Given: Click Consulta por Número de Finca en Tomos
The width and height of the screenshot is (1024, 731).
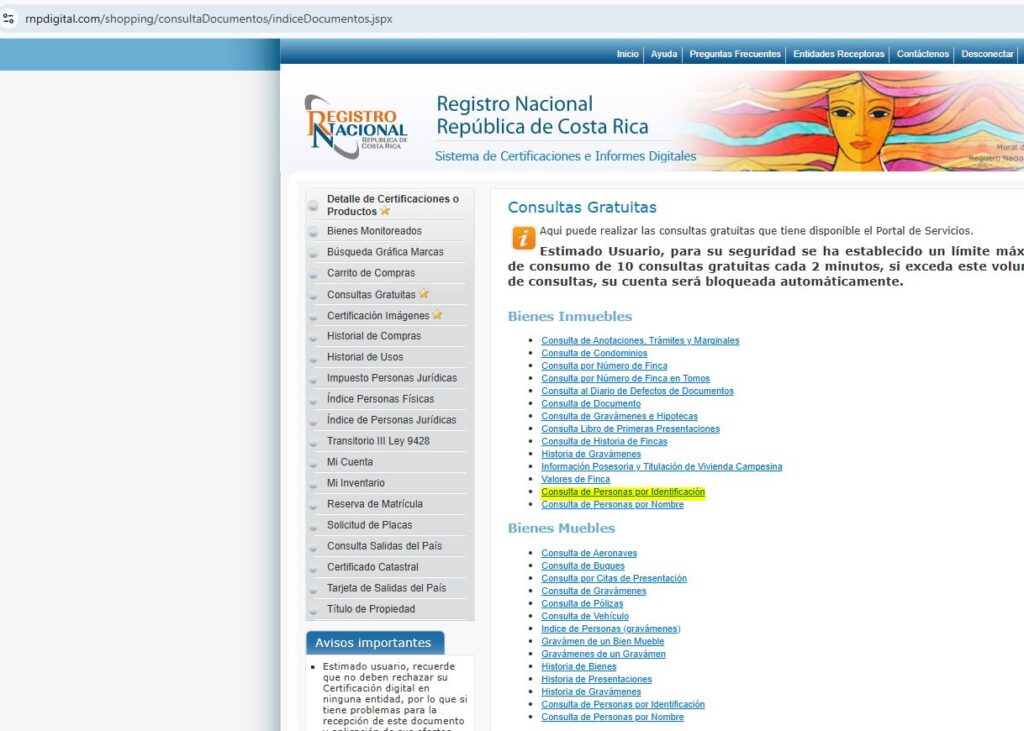Looking at the screenshot, I should pos(625,378).
